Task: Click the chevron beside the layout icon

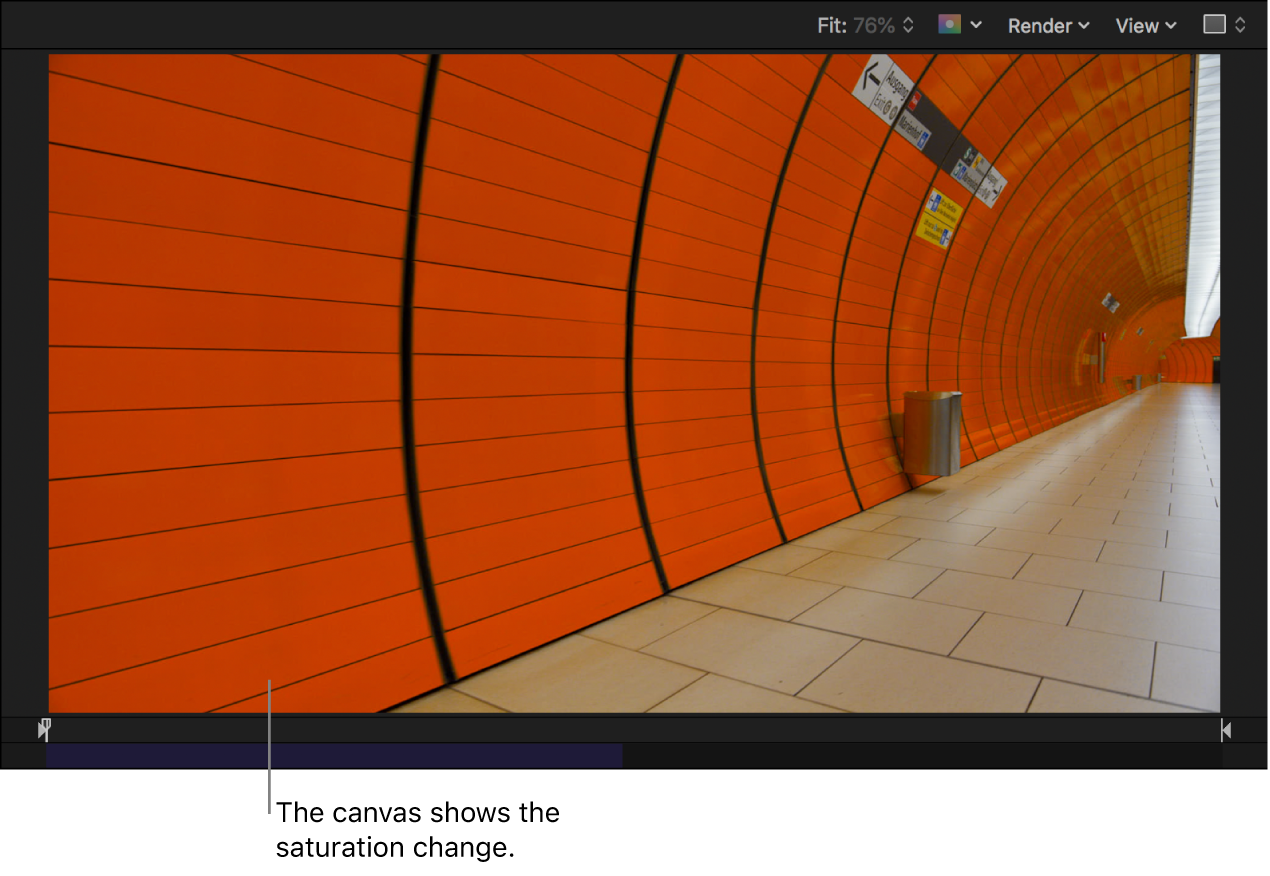Action: point(1241,25)
